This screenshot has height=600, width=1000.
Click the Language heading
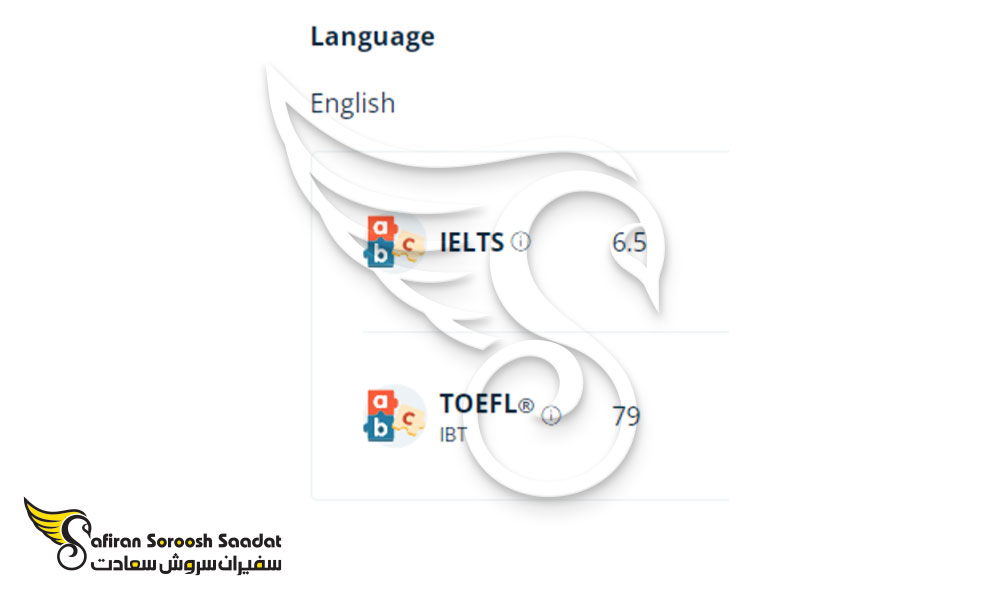click(372, 36)
